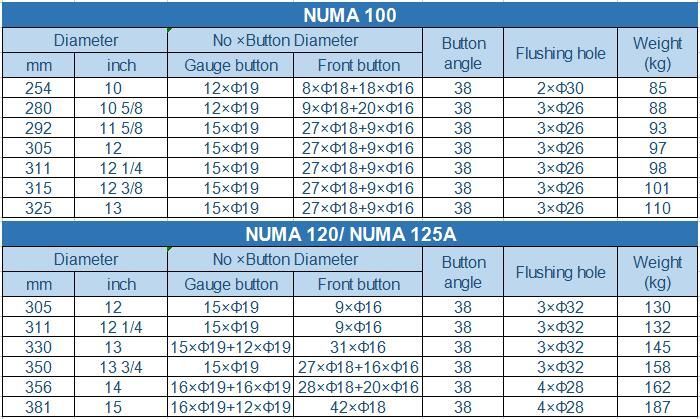
Task: Click the 12 3/8 inch cell
Action: (121, 188)
